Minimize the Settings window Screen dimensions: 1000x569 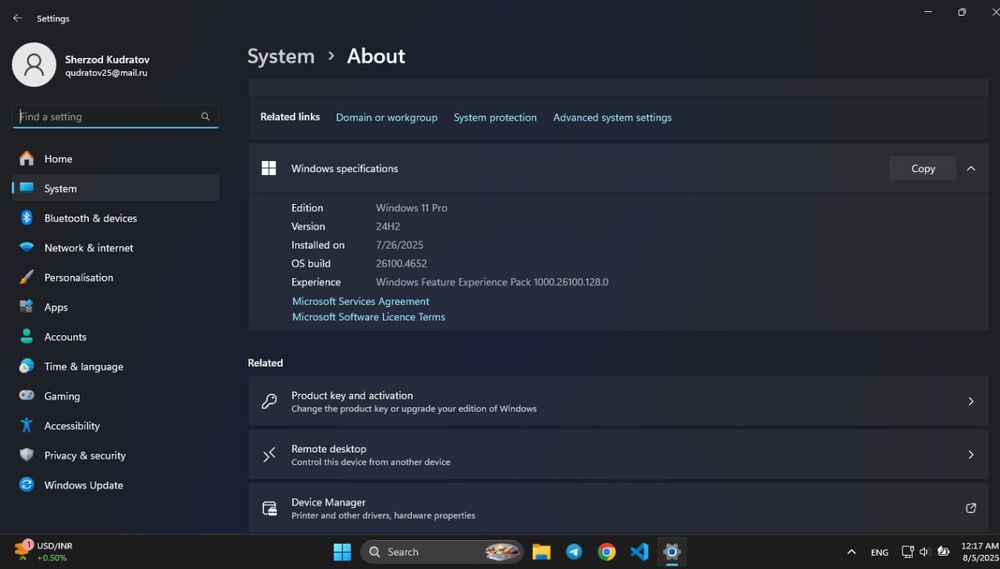pyautogui.click(x=928, y=12)
